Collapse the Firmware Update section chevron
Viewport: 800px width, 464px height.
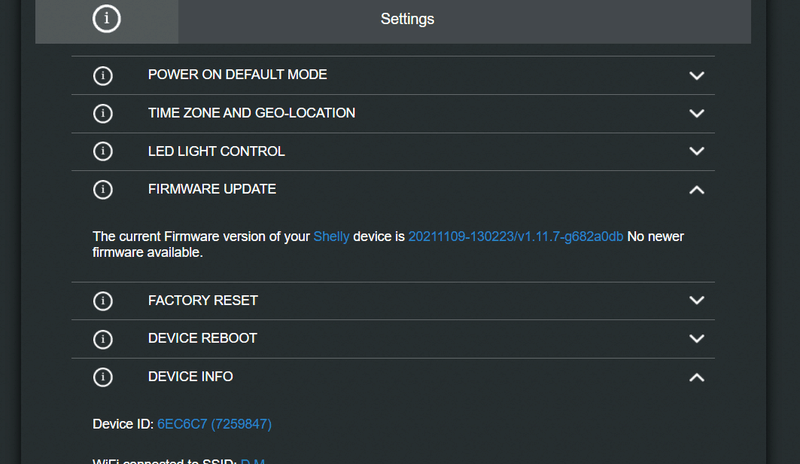coord(696,190)
